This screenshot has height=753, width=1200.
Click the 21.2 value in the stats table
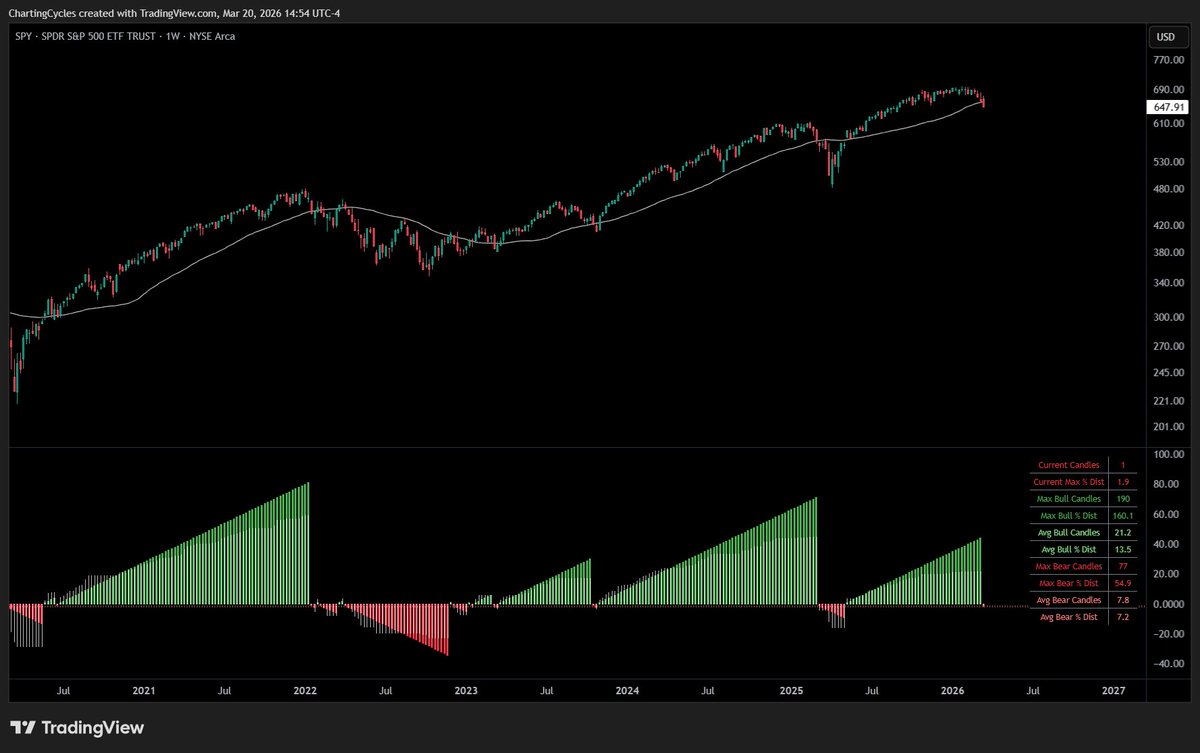coord(1123,533)
